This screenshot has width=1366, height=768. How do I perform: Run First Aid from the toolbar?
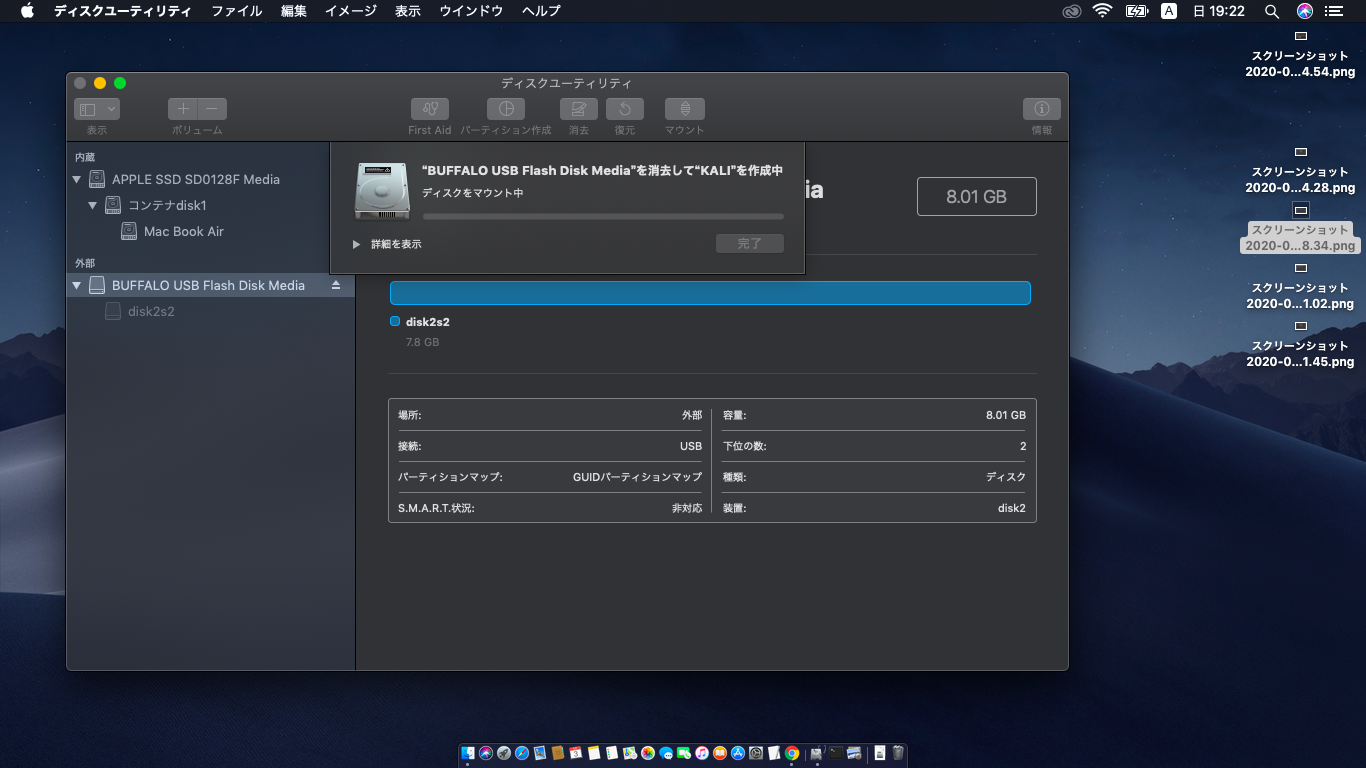click(430, 109)
